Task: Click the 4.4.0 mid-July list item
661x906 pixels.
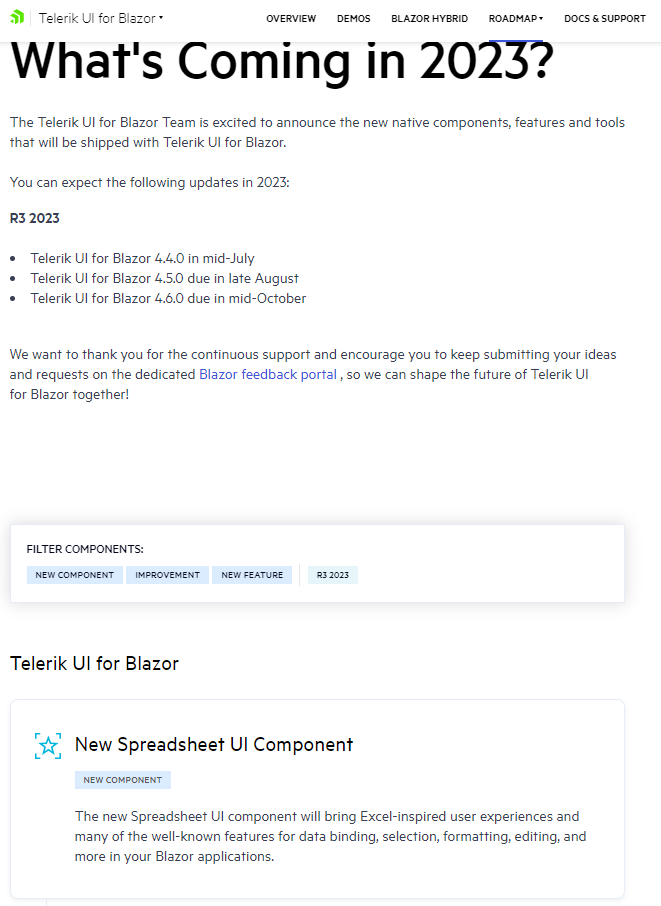Action: [x=142, y=258]
